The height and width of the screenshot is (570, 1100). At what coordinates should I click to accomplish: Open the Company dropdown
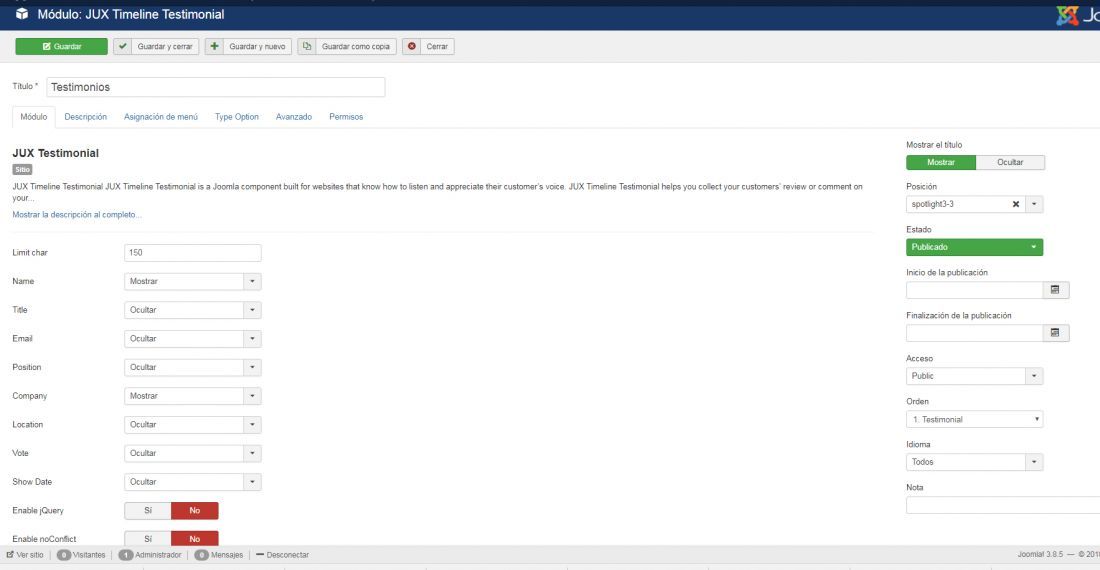193,396
